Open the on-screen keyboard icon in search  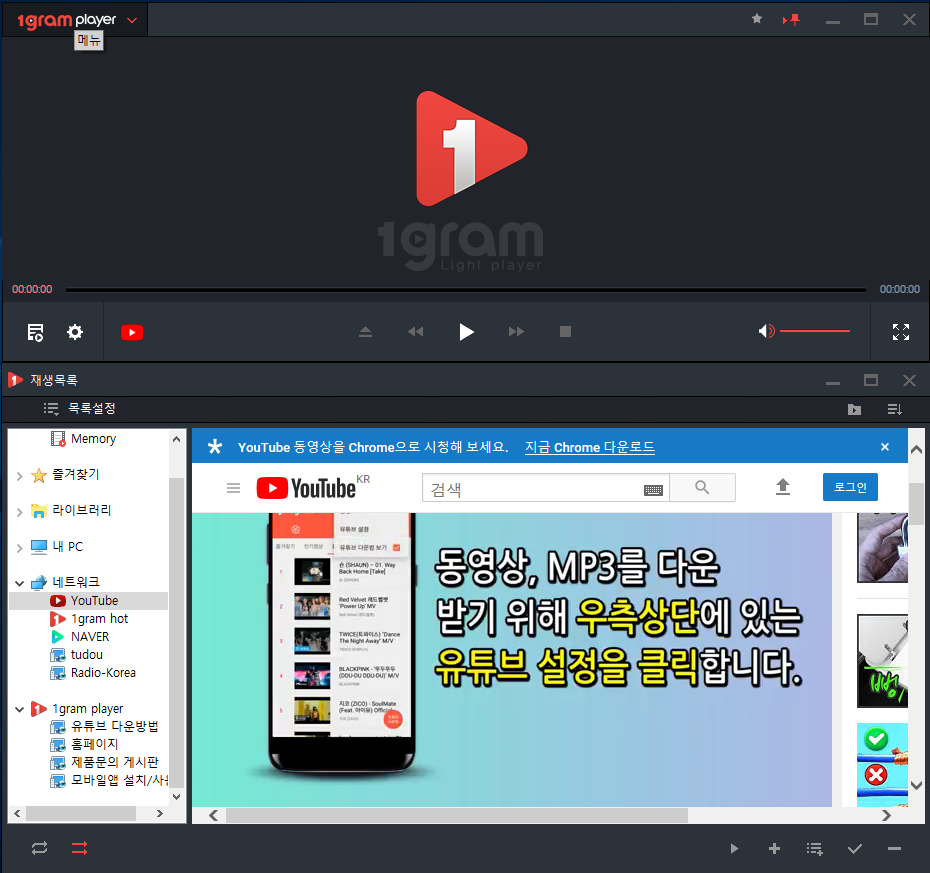click(653, 490)
